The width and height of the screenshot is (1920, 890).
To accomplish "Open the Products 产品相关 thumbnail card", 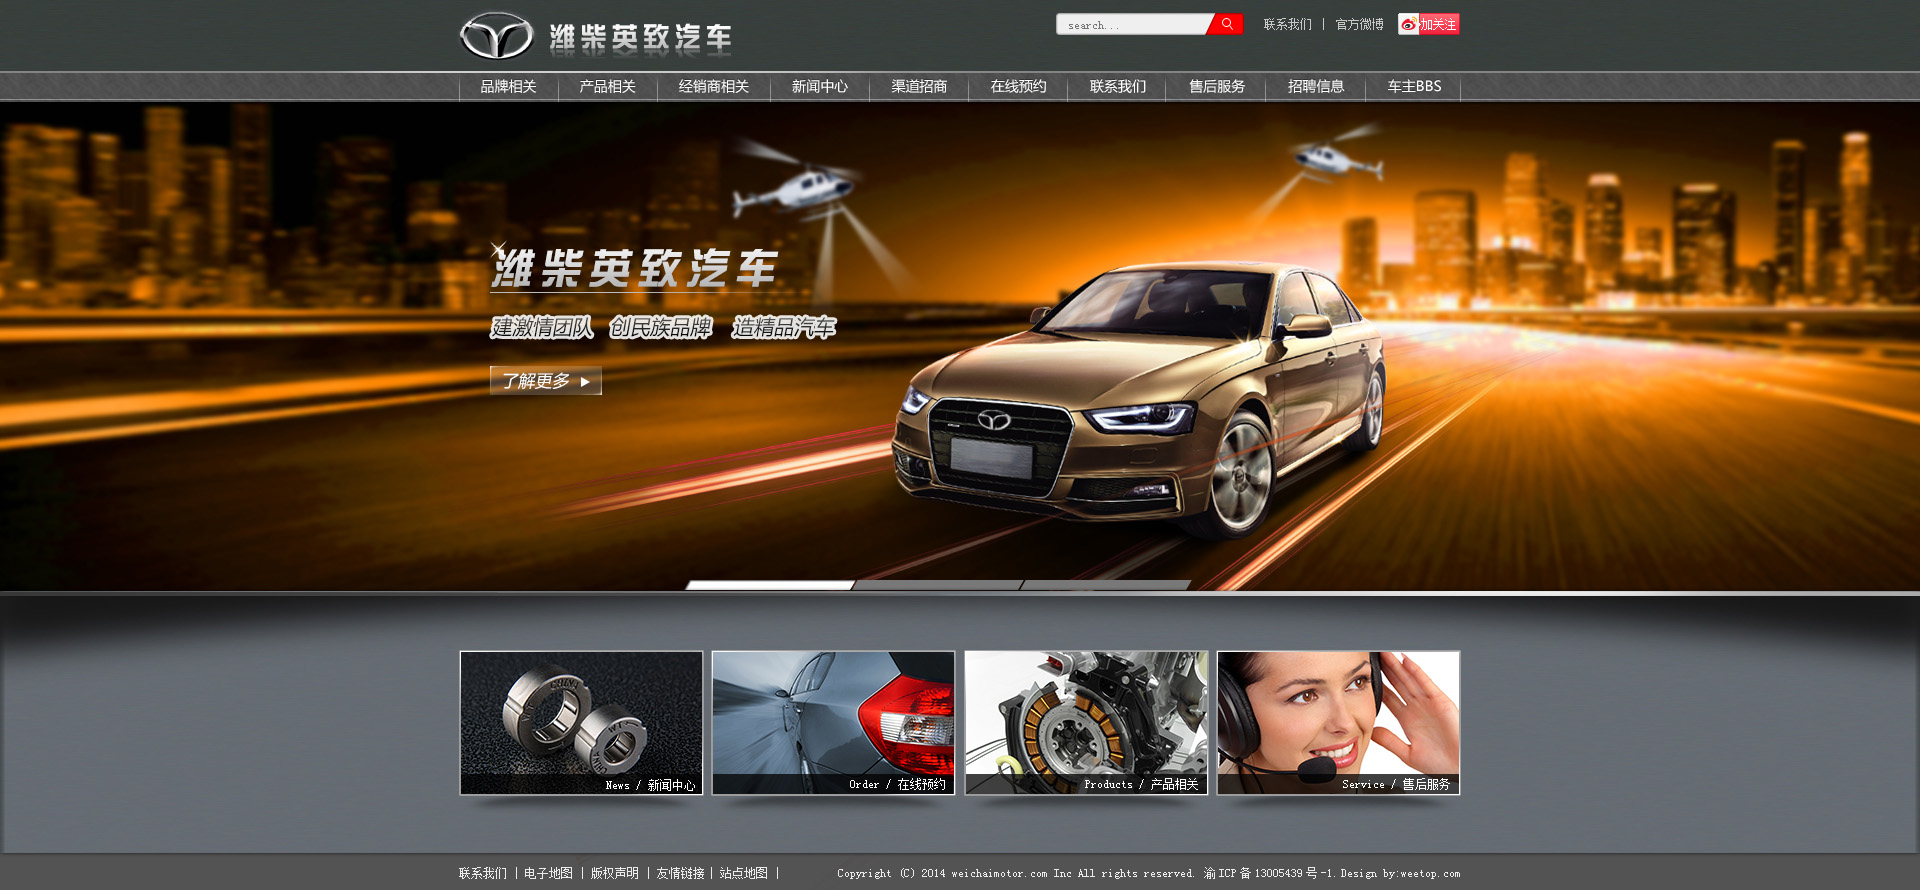I will coord(1086,723).
